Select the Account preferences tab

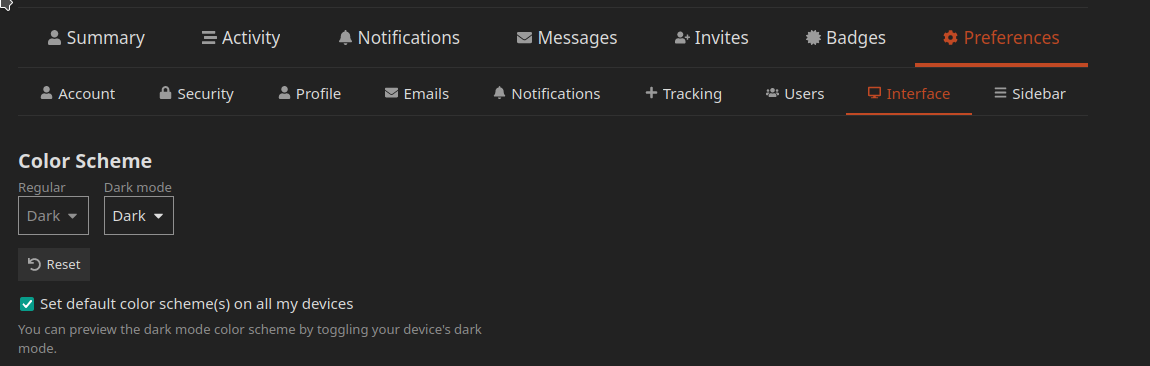[x=78, y=94]
